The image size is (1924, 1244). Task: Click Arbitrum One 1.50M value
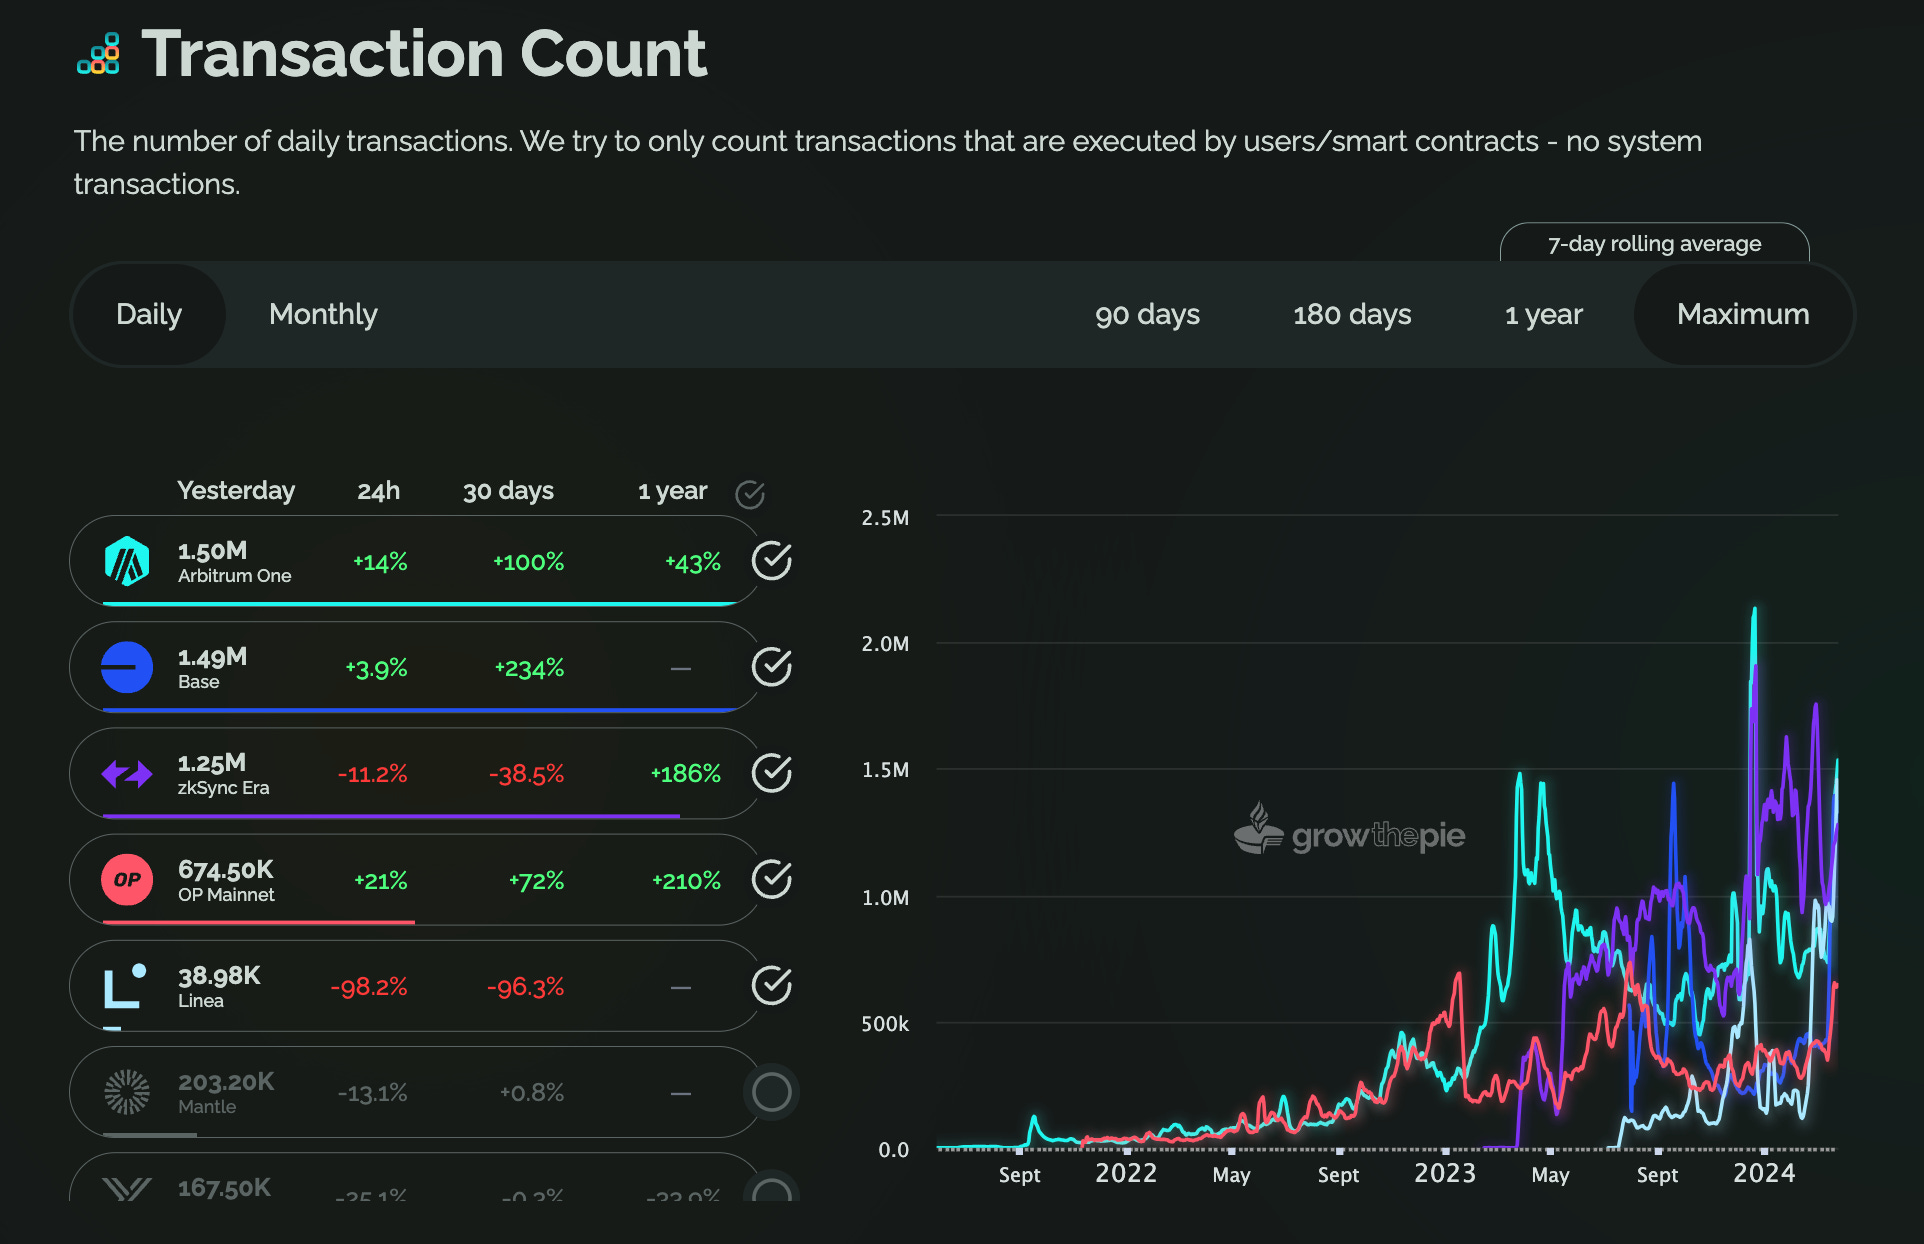tap(212, 551)
